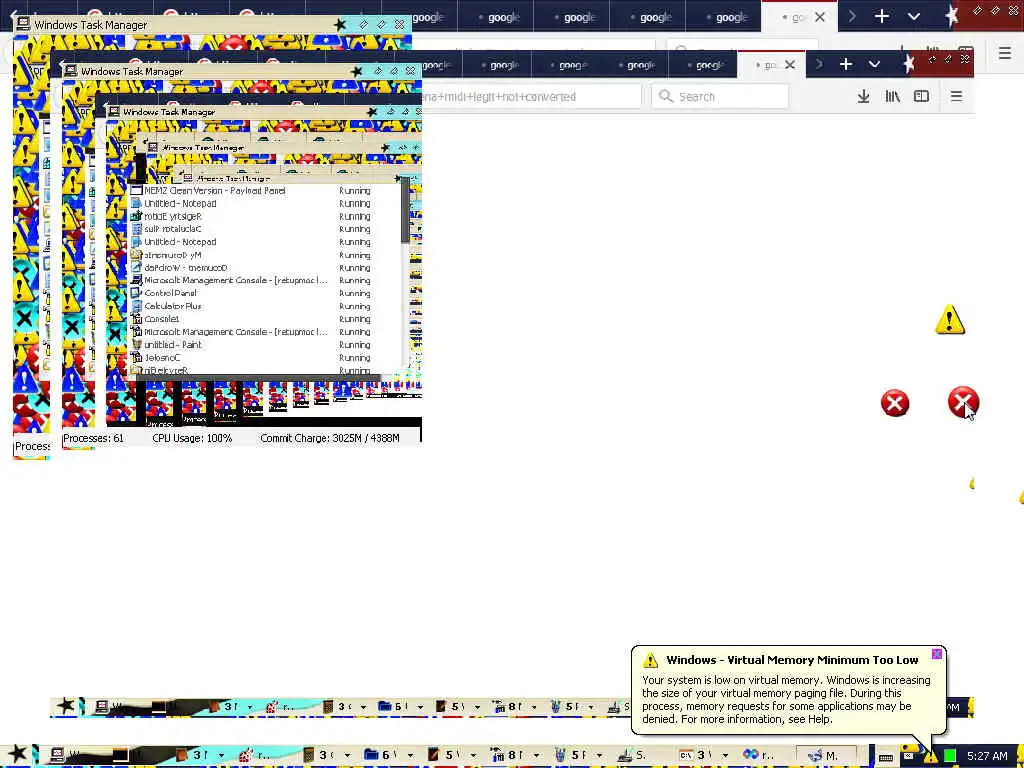1024x768 pixels.
Task: Select the '1elosnoC' task row
Action: [266, 358]
